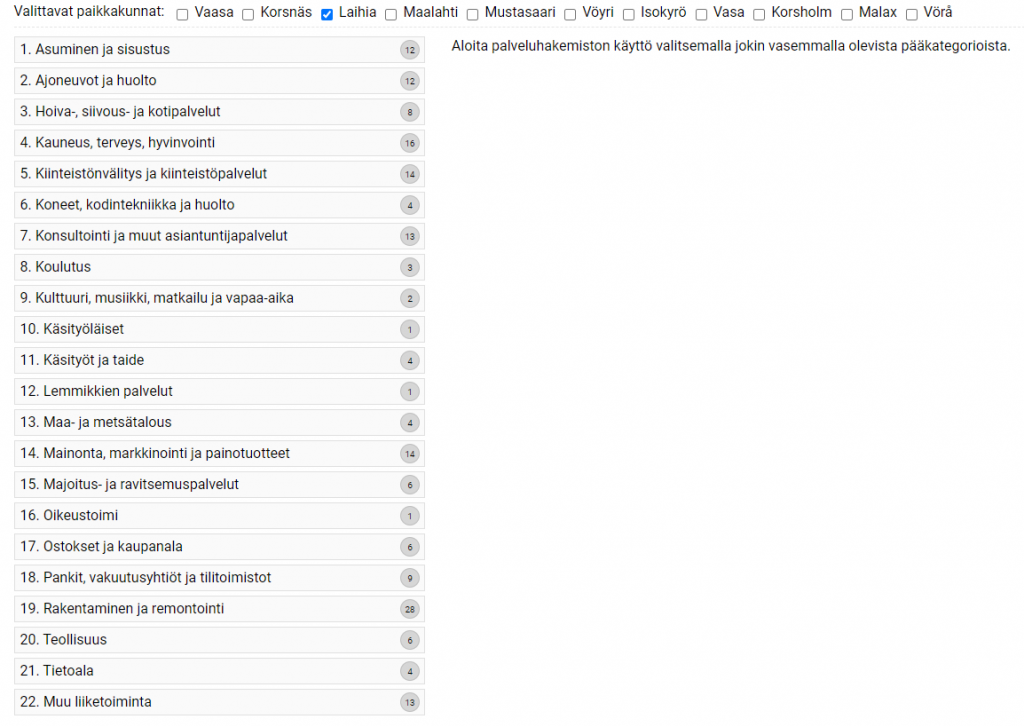Click the 14 badge on Mainonta, markkinointi row

(409, 454)
